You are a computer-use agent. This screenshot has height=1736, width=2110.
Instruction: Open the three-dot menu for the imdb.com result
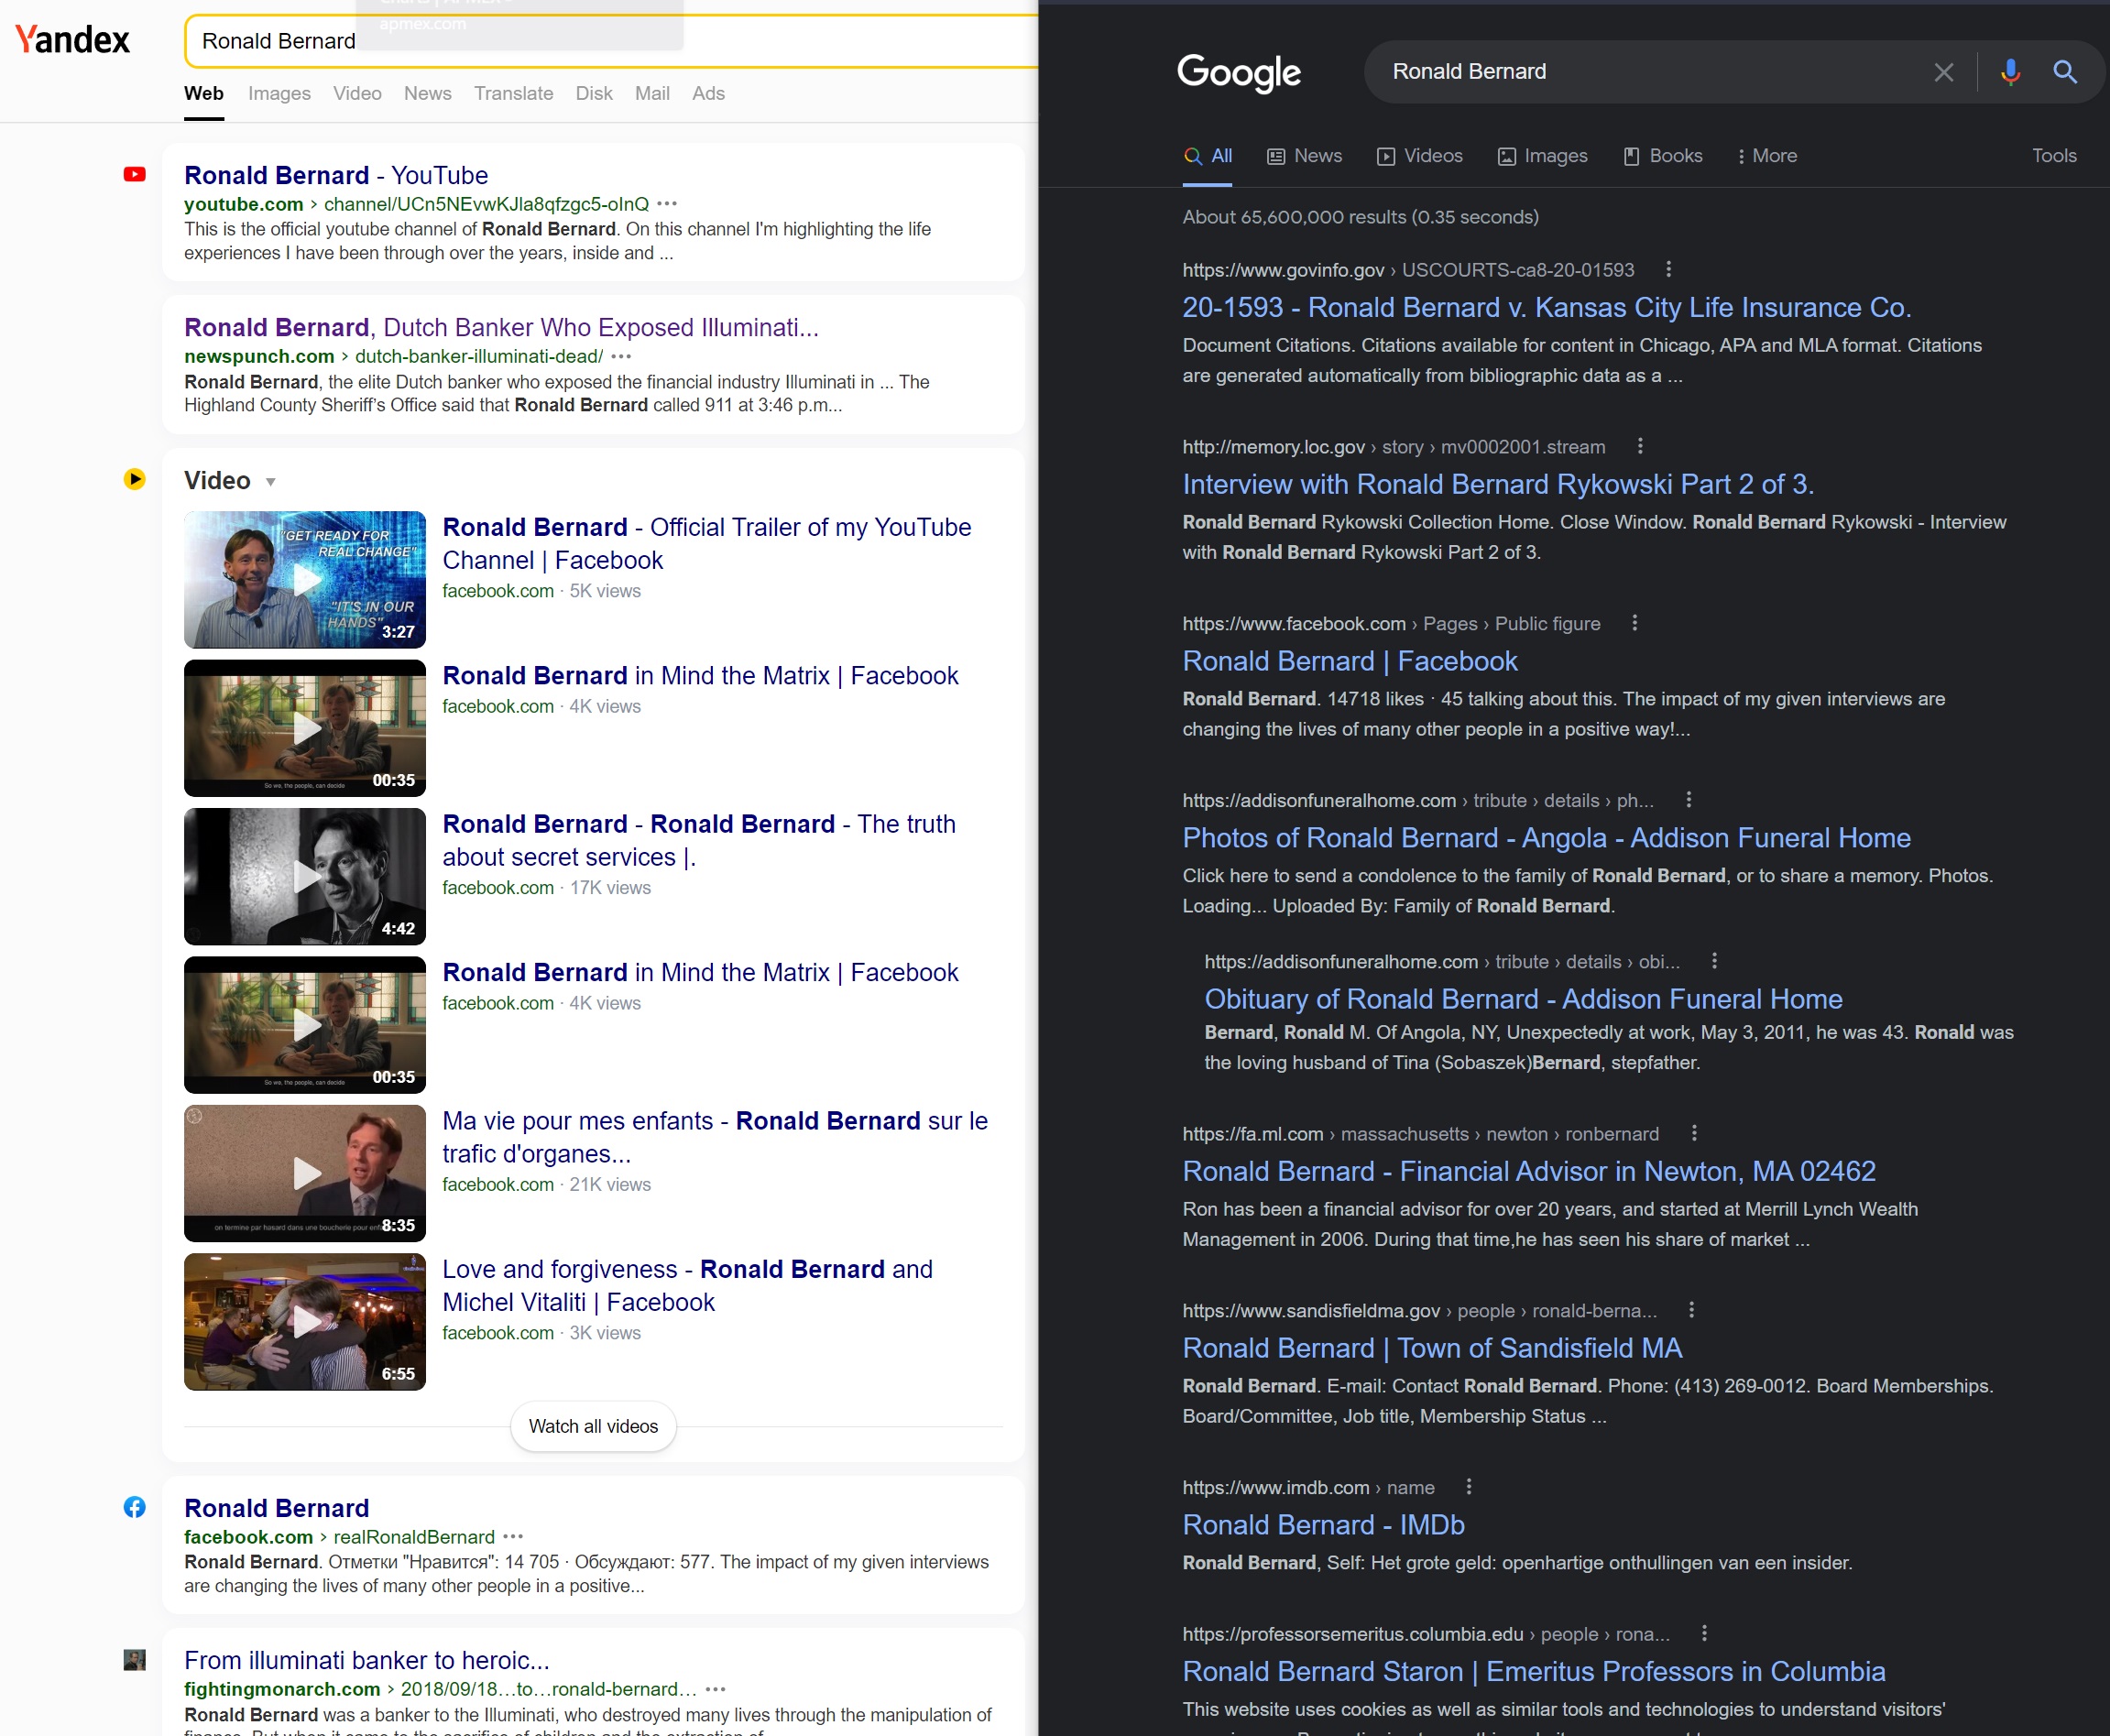click(1468, 1487)
